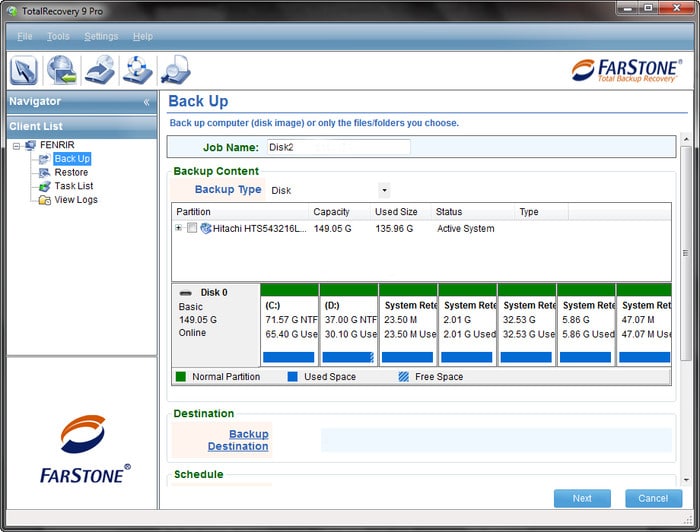Viewport: 700px width, 532px height.
Task: Click the Client List panel header
Action: coord(82,126)
